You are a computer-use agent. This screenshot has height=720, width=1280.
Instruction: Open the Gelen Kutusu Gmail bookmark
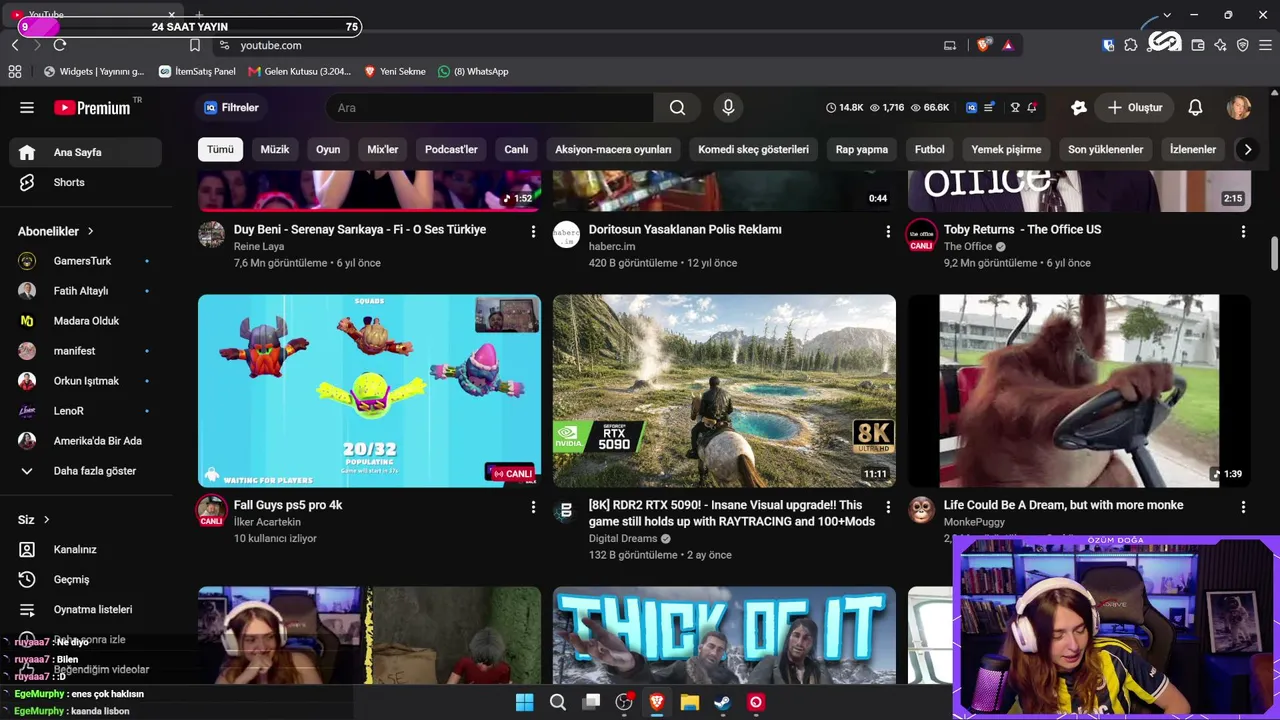(300, 71)
